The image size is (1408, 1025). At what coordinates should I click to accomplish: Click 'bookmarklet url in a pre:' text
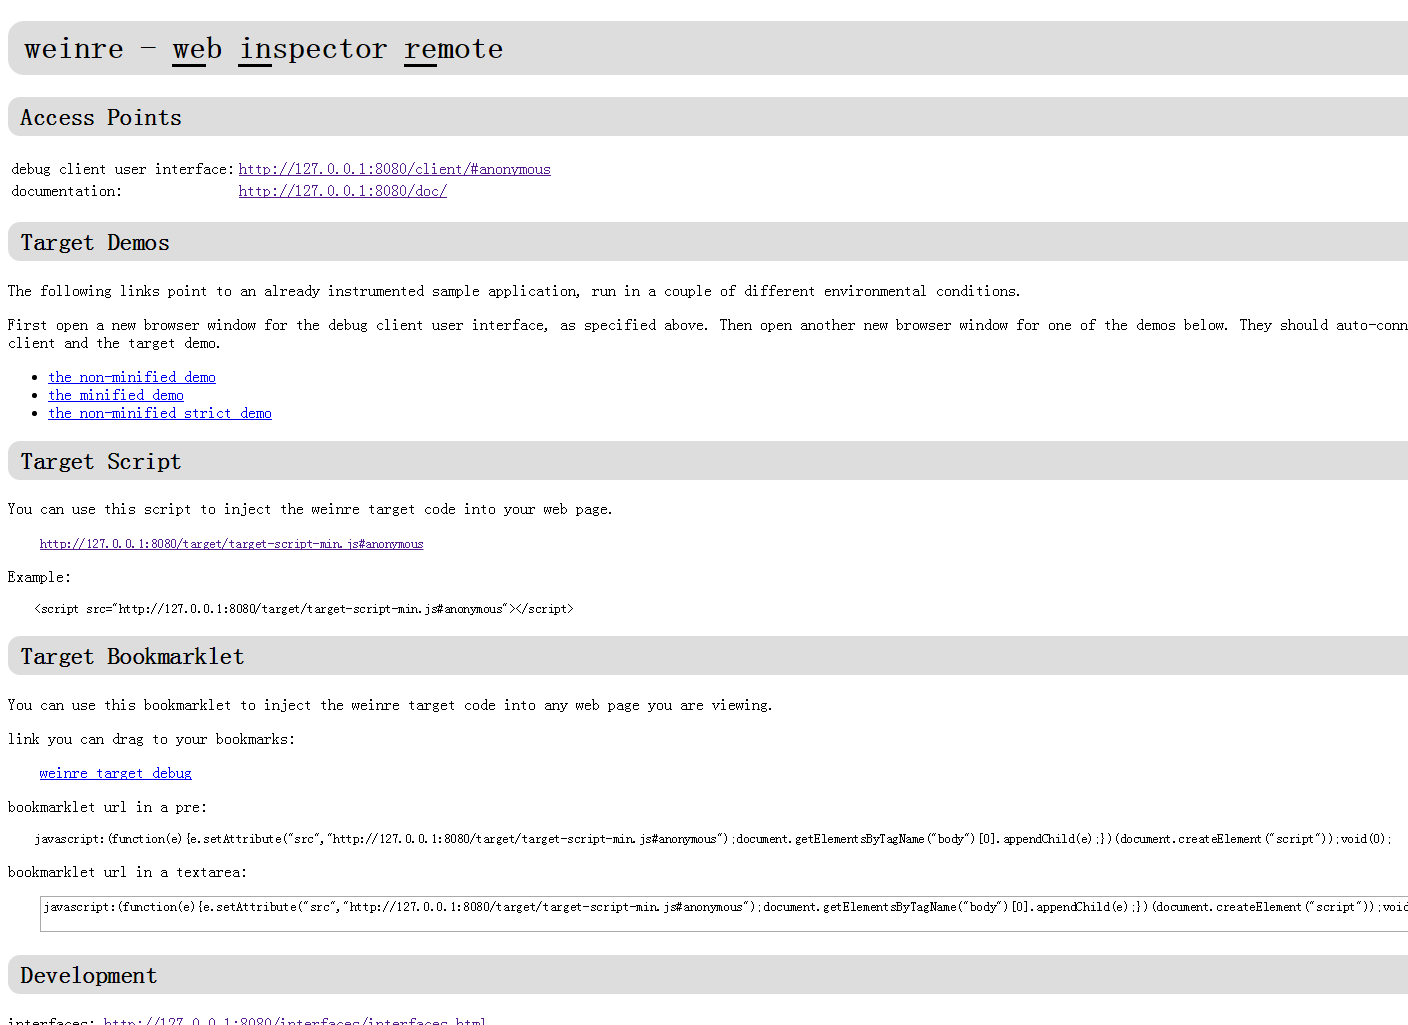[x=107, y=807]
